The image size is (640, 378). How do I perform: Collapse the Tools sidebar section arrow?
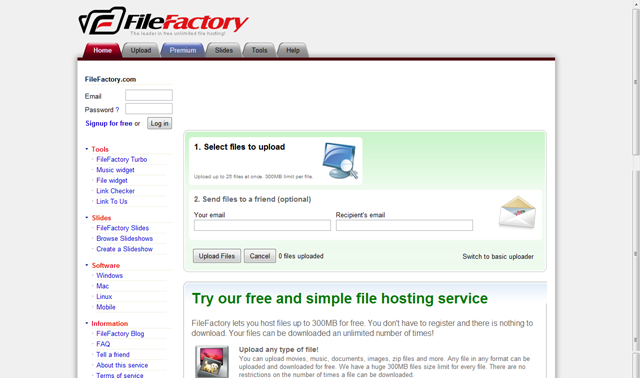[87, 149]
